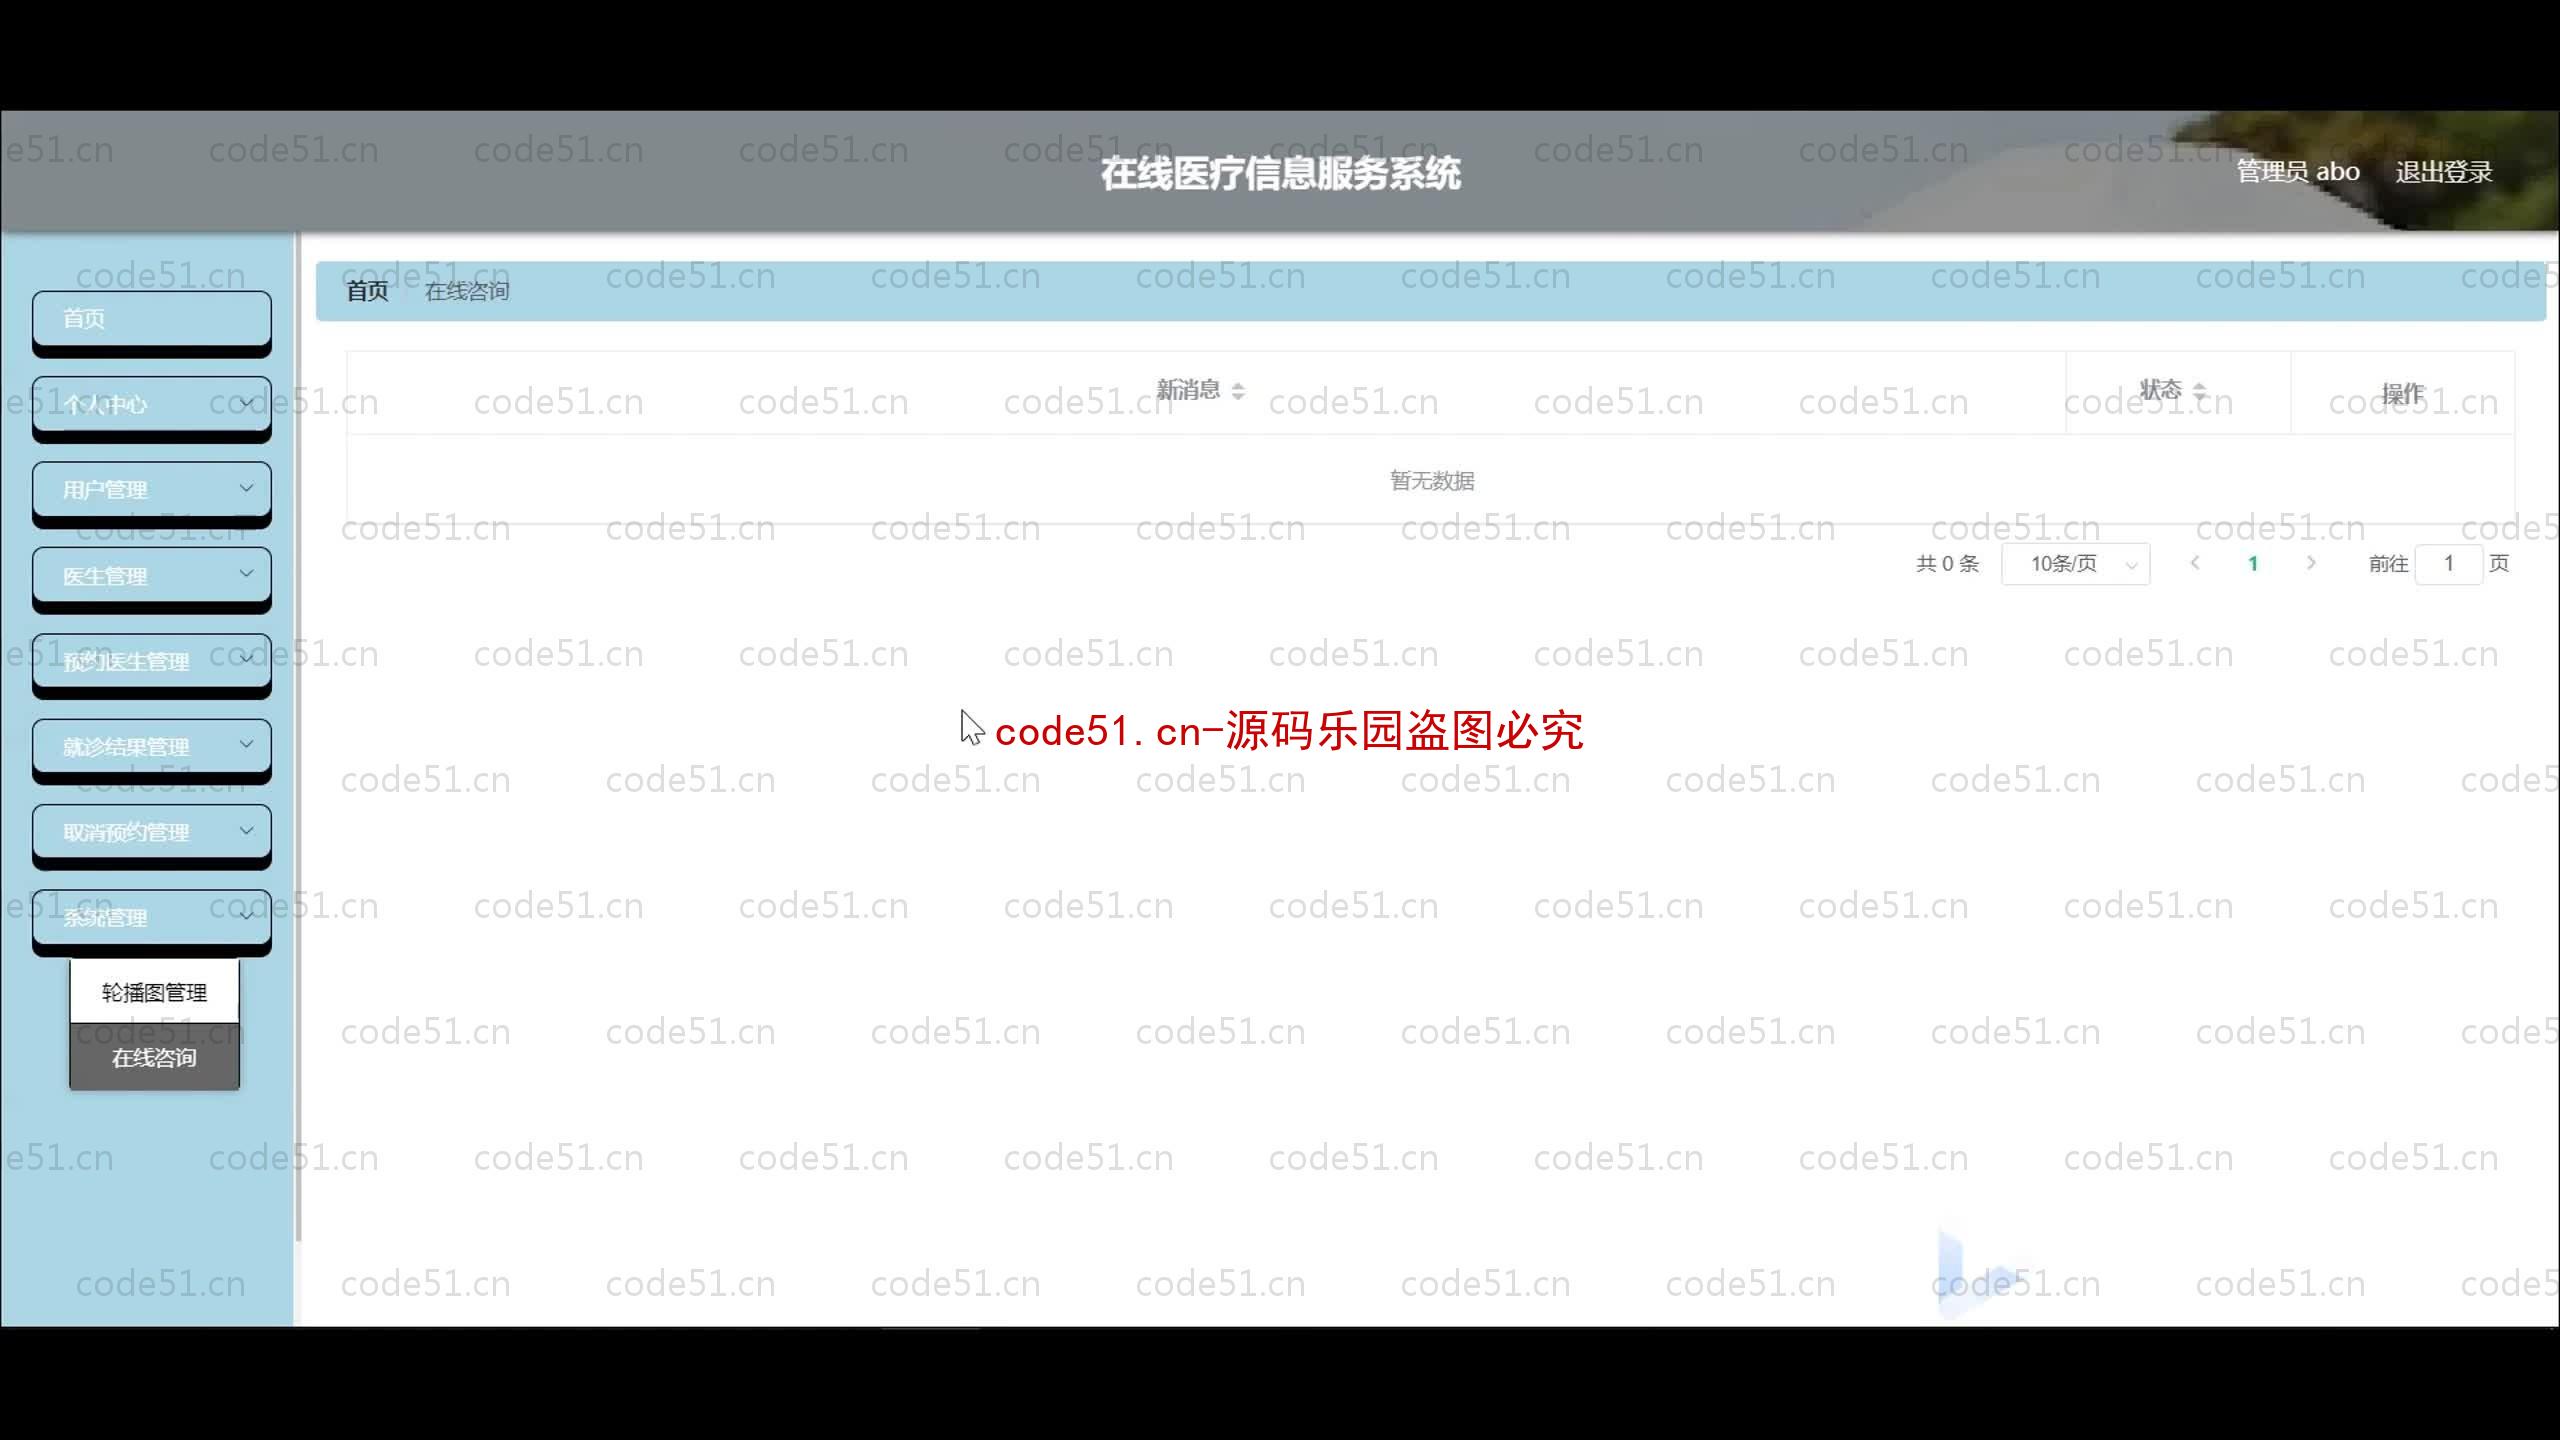This screenshot has width=2560, height=1440.
Task: Expand 系统管理 system management expander
Action: [x=151, y=916]
